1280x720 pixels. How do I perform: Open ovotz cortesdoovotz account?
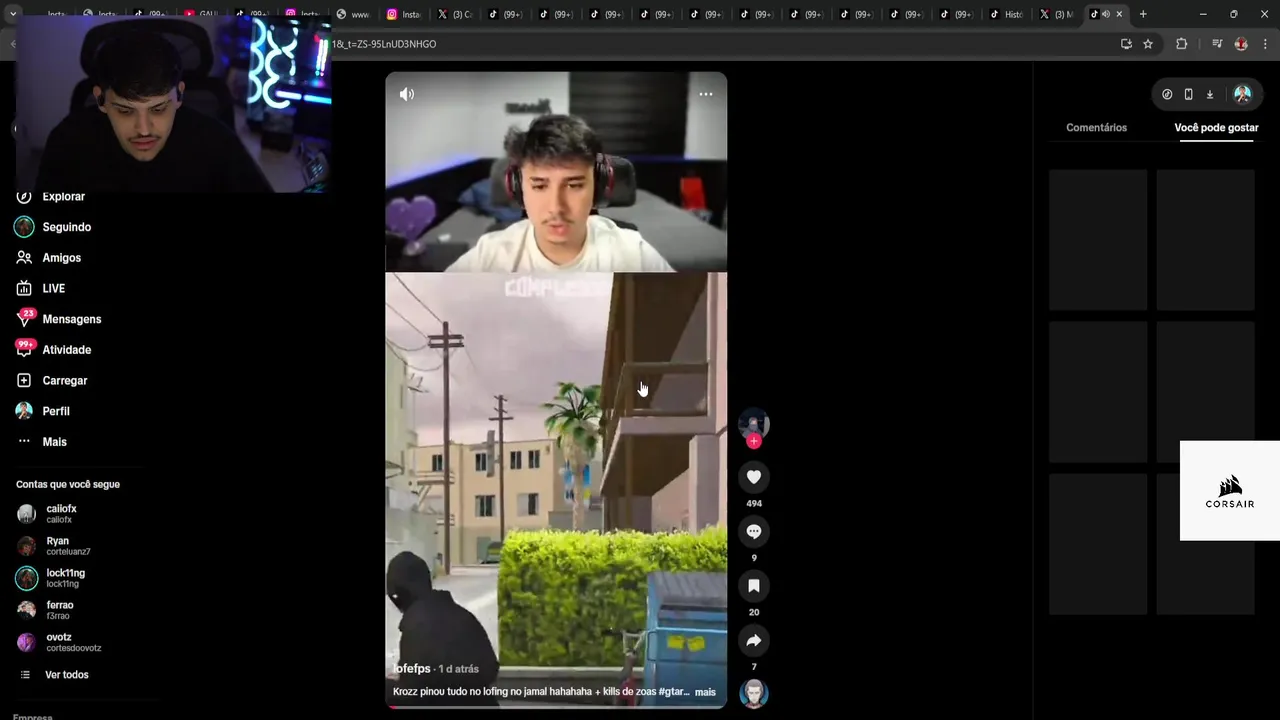point(60,642)
